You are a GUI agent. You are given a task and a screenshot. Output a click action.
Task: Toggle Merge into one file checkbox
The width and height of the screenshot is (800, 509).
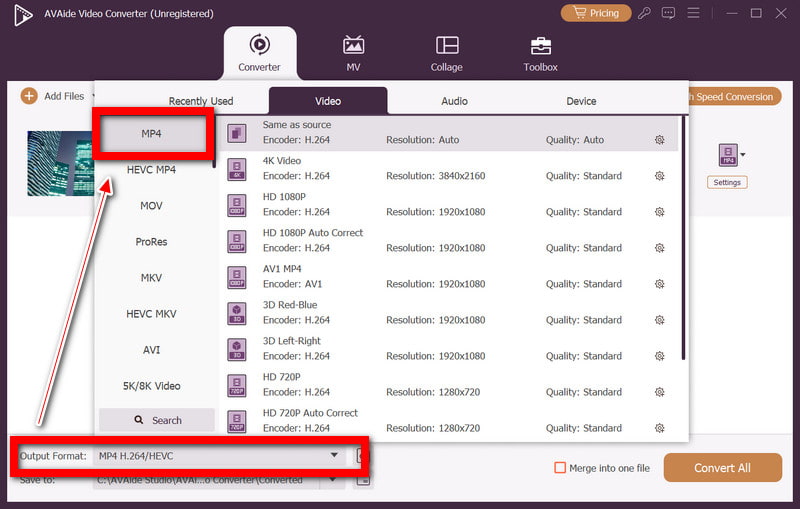560,468
